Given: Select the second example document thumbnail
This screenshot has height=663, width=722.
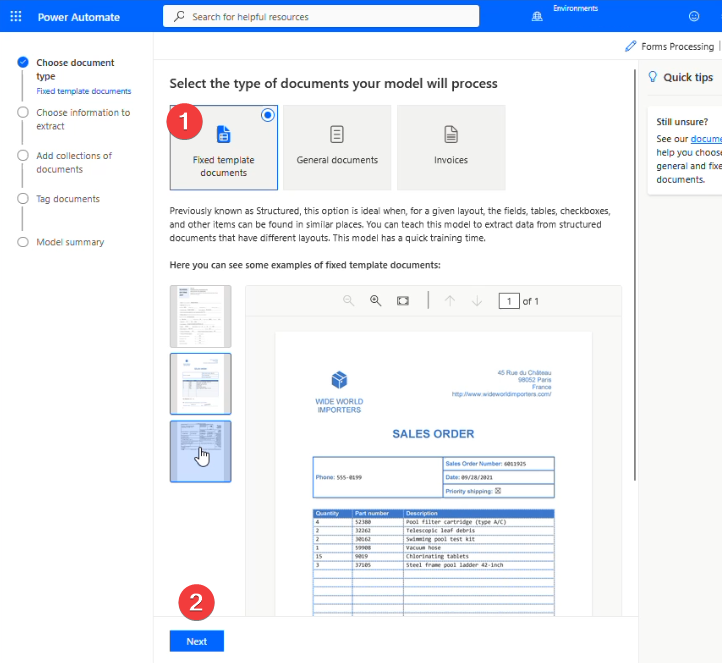Looking at the screenshot, I should 200,384.
